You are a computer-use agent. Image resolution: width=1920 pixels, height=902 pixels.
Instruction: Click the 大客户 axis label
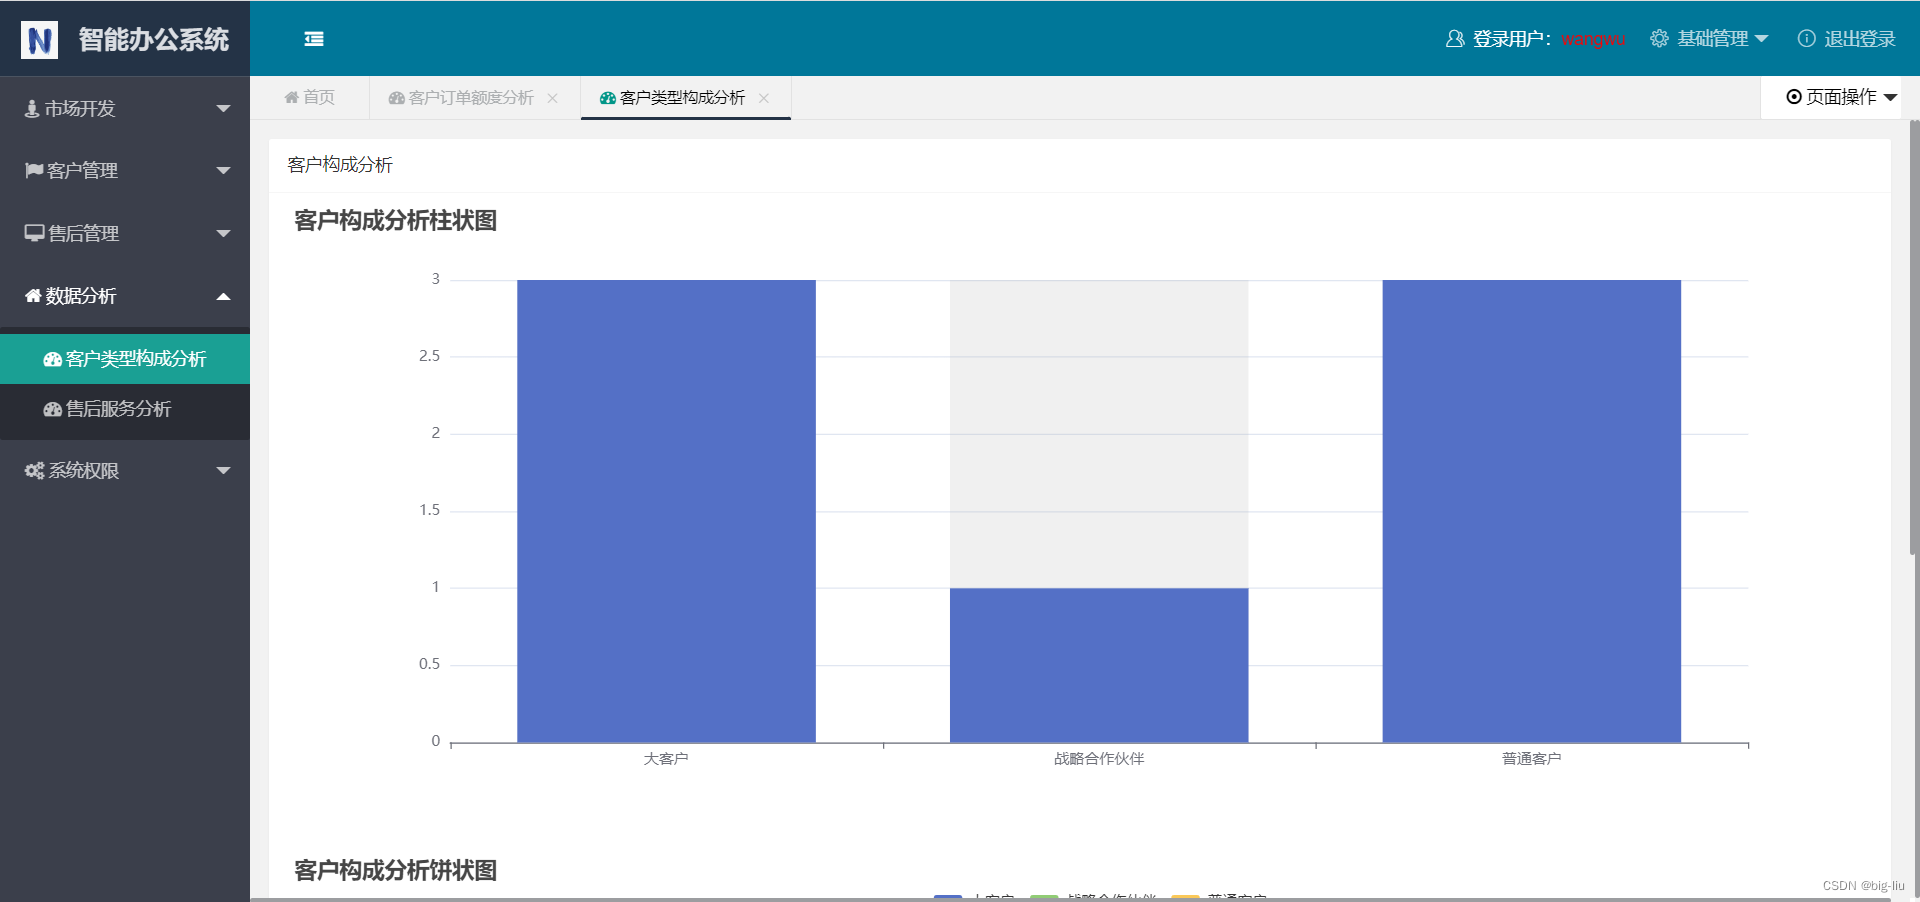(666, 759)
